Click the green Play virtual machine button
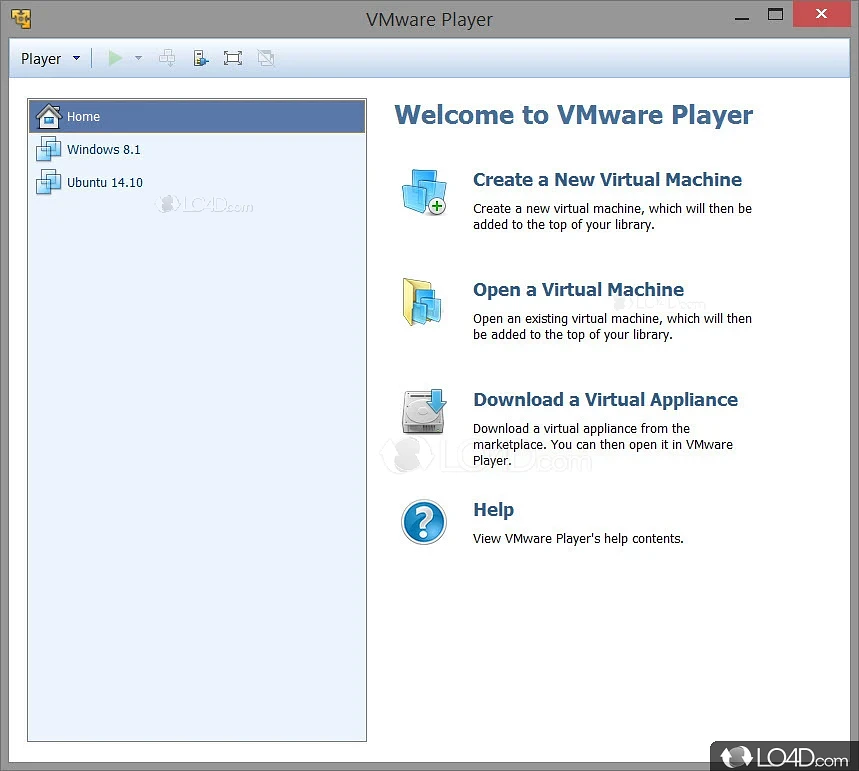The height and width of the screenshot is (771, 859). point(115,58)
